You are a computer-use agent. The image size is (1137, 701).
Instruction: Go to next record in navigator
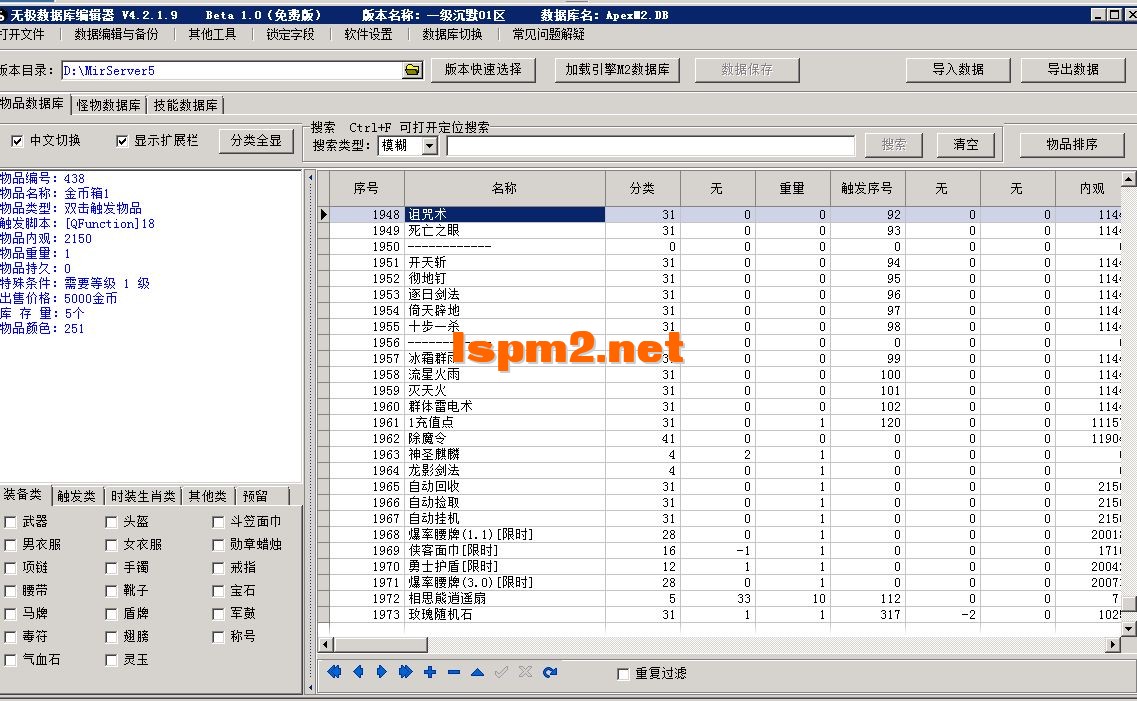coord(381,672)
